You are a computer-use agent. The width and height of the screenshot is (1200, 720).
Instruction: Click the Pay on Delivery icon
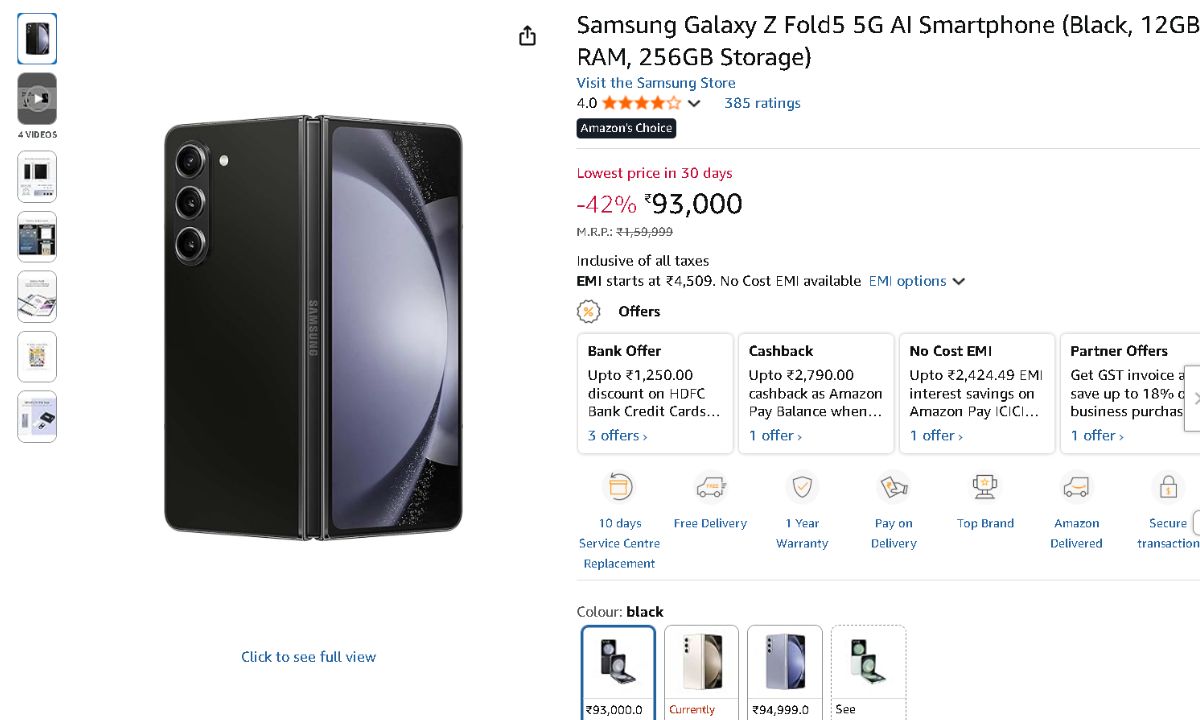click(893, 488)
